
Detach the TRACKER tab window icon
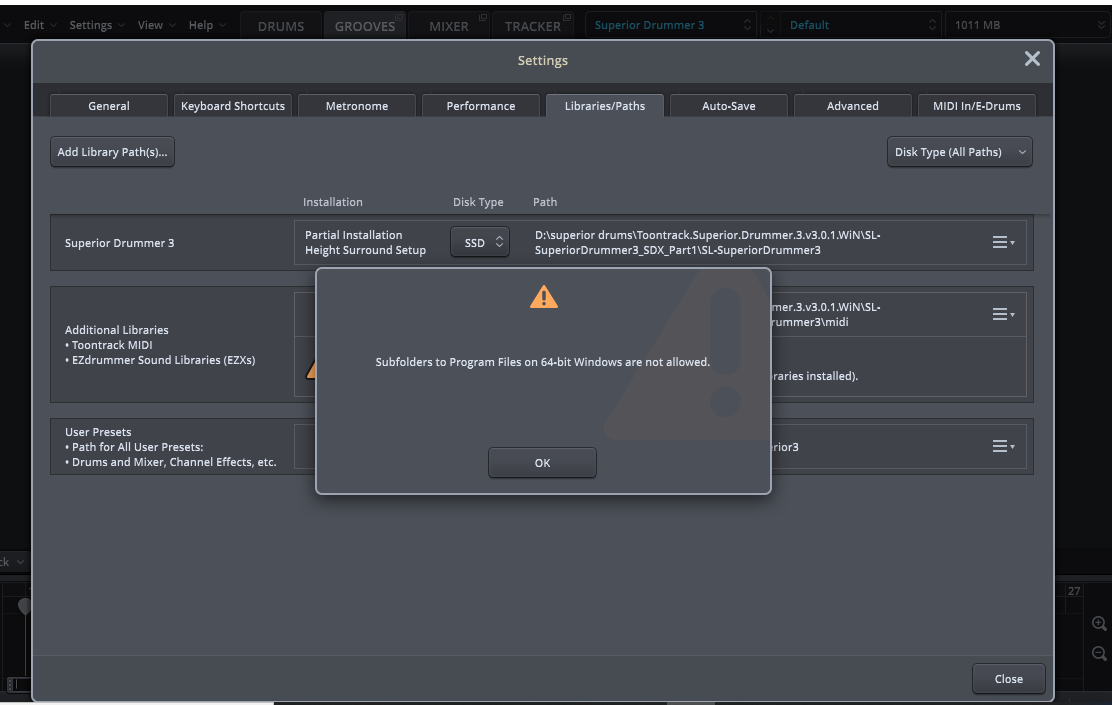[x=567, y=17]
